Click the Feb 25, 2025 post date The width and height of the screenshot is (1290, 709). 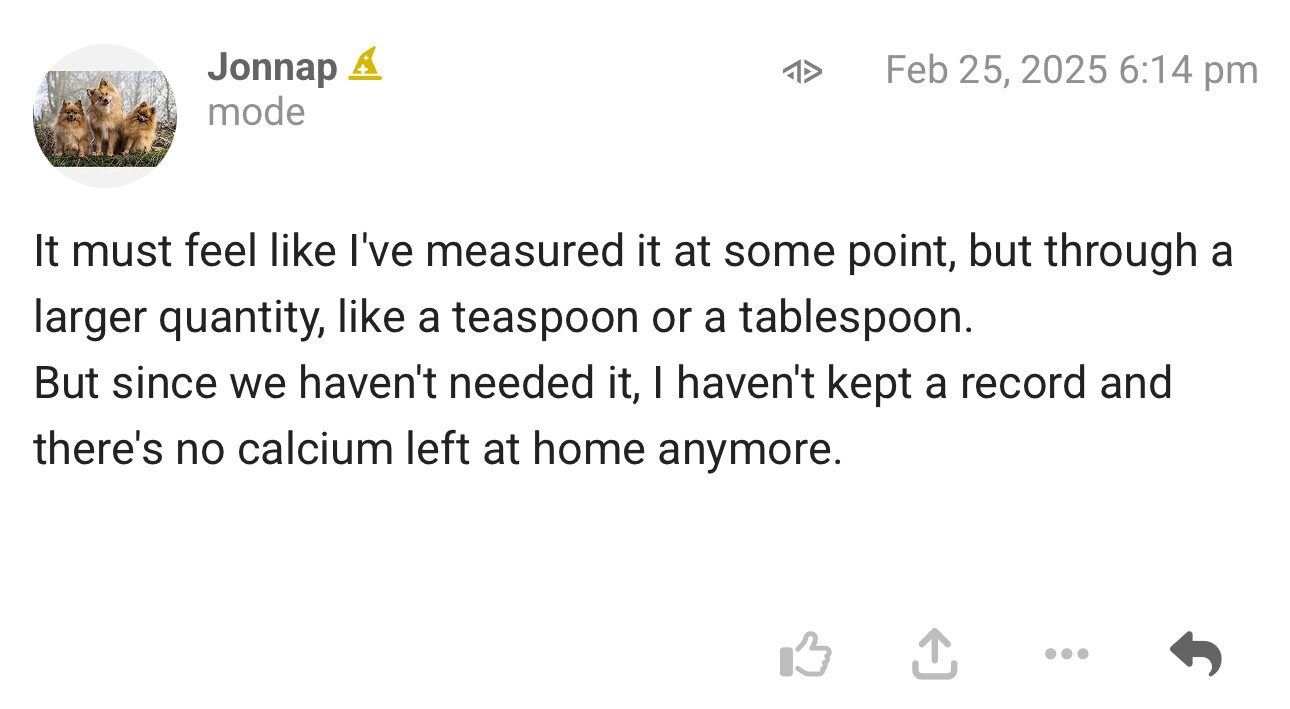tap(996, 70)
